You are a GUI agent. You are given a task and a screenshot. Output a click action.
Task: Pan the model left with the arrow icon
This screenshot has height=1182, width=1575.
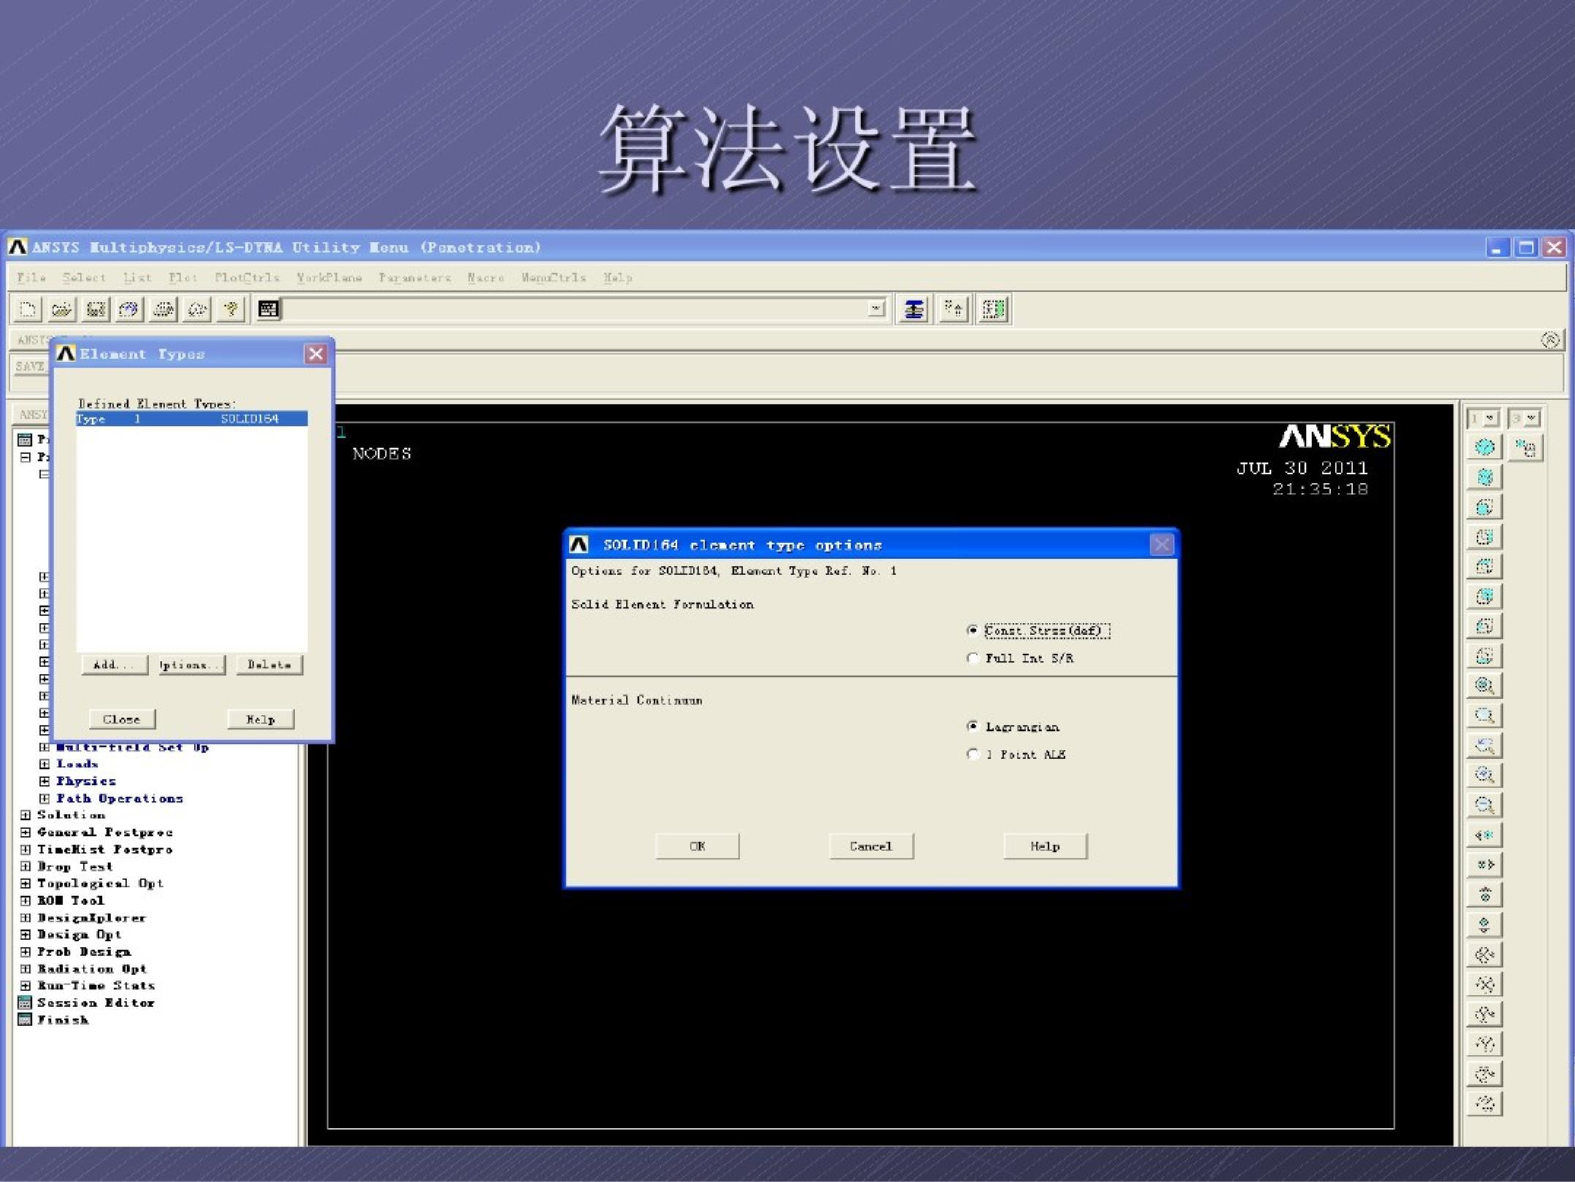tap(1485, 835)
